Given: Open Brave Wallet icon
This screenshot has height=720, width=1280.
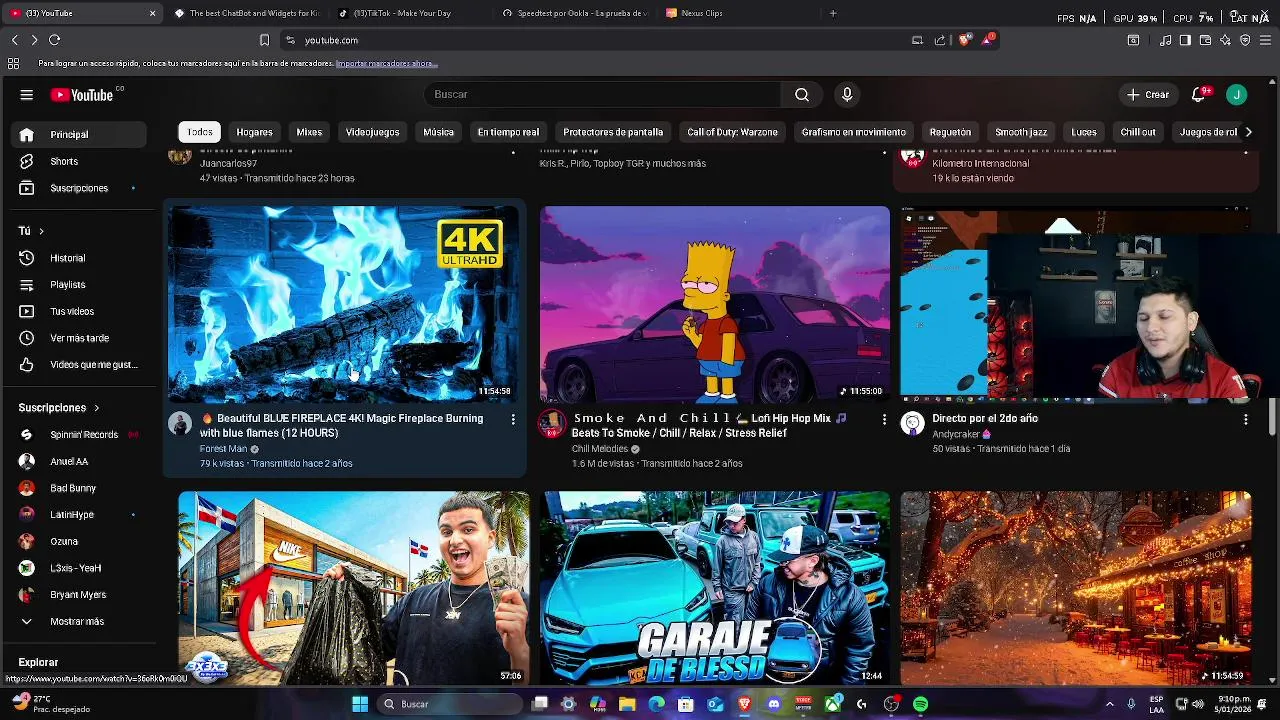Looking at the screenshot, I should click(x=1205, y=40).
